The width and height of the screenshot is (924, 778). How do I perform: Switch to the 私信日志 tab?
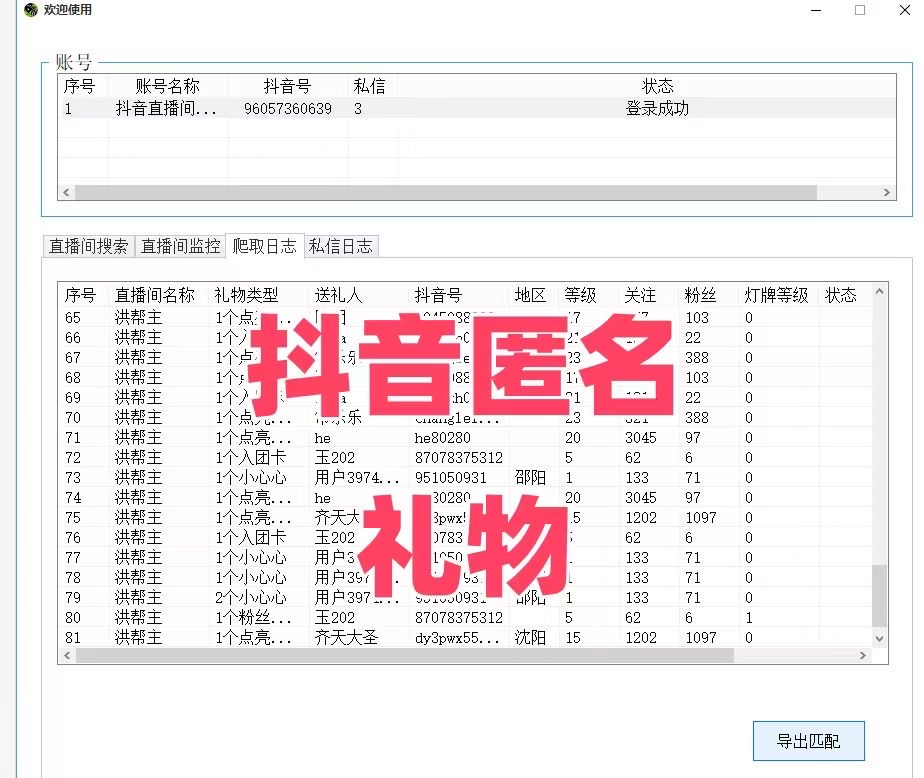click(341, 245)
